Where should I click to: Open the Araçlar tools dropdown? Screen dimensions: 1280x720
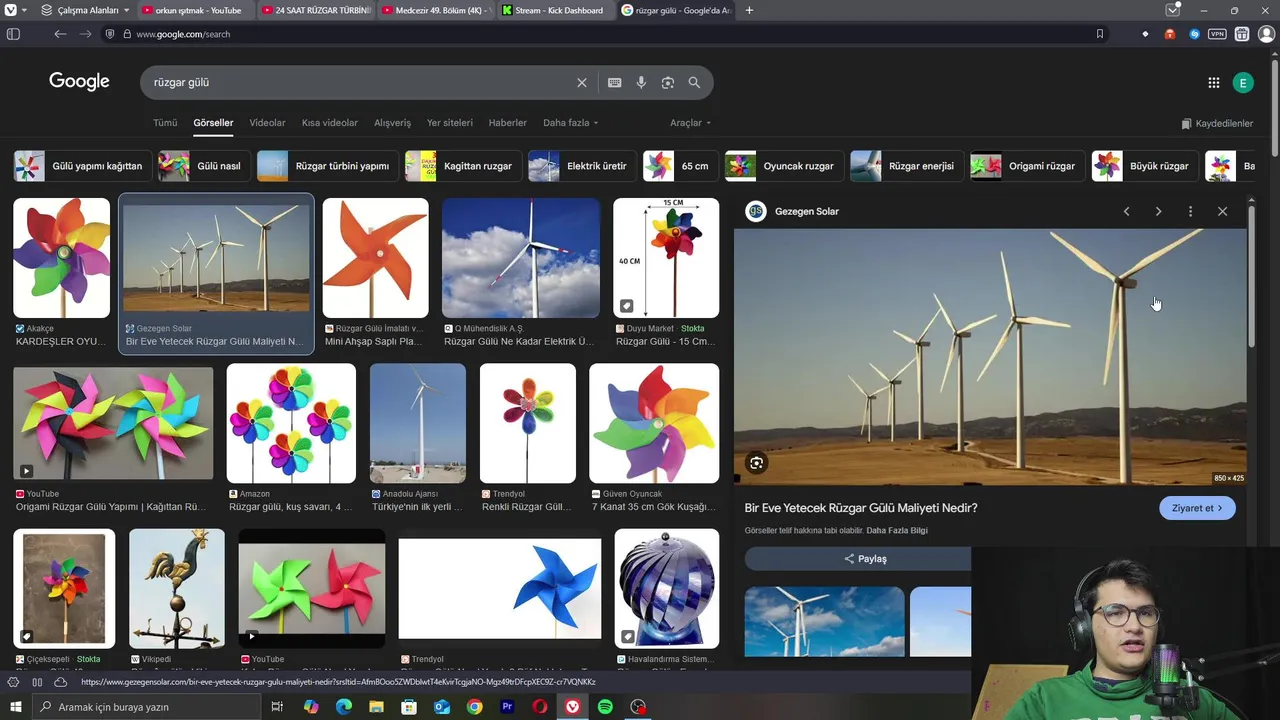click(690, 123)
